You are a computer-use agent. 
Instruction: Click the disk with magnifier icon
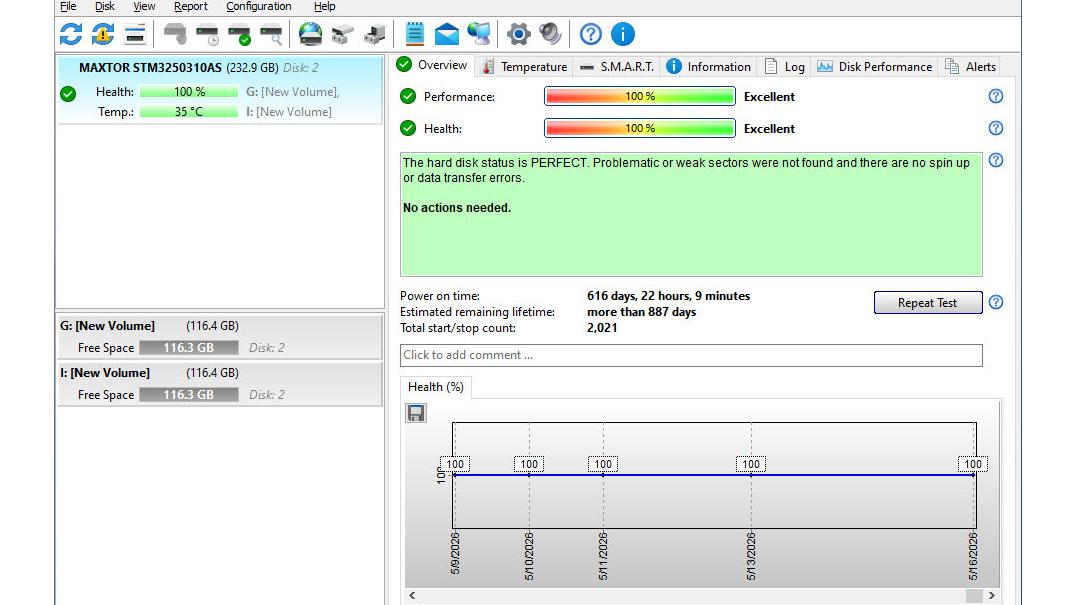pyautogui.click(x=272, y=34)
